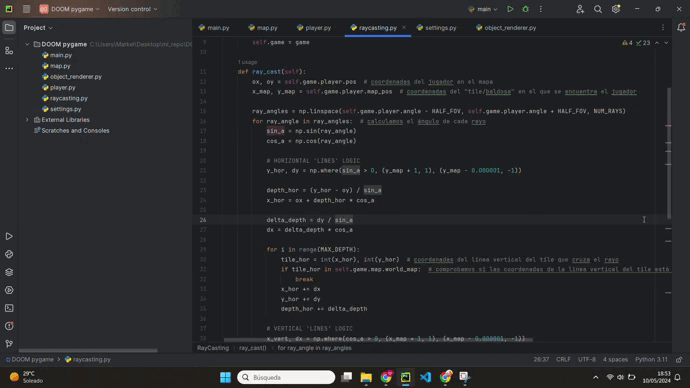Click the editor horizontal scrollbar

[378, 340]
